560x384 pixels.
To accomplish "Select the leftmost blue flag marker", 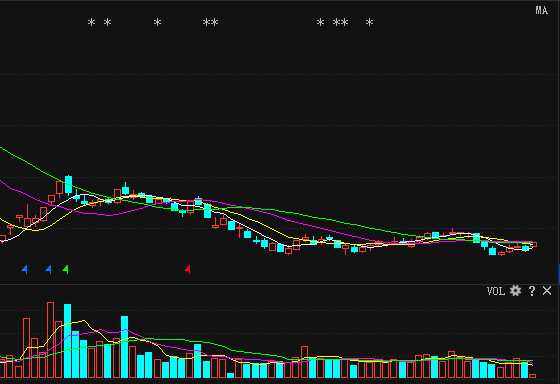I will point(25,269).
